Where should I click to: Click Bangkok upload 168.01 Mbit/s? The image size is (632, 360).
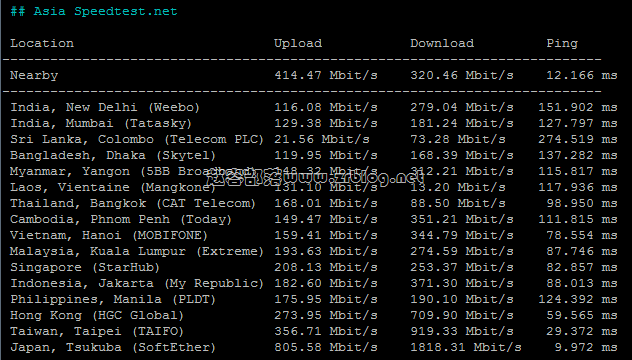(326, 203)
